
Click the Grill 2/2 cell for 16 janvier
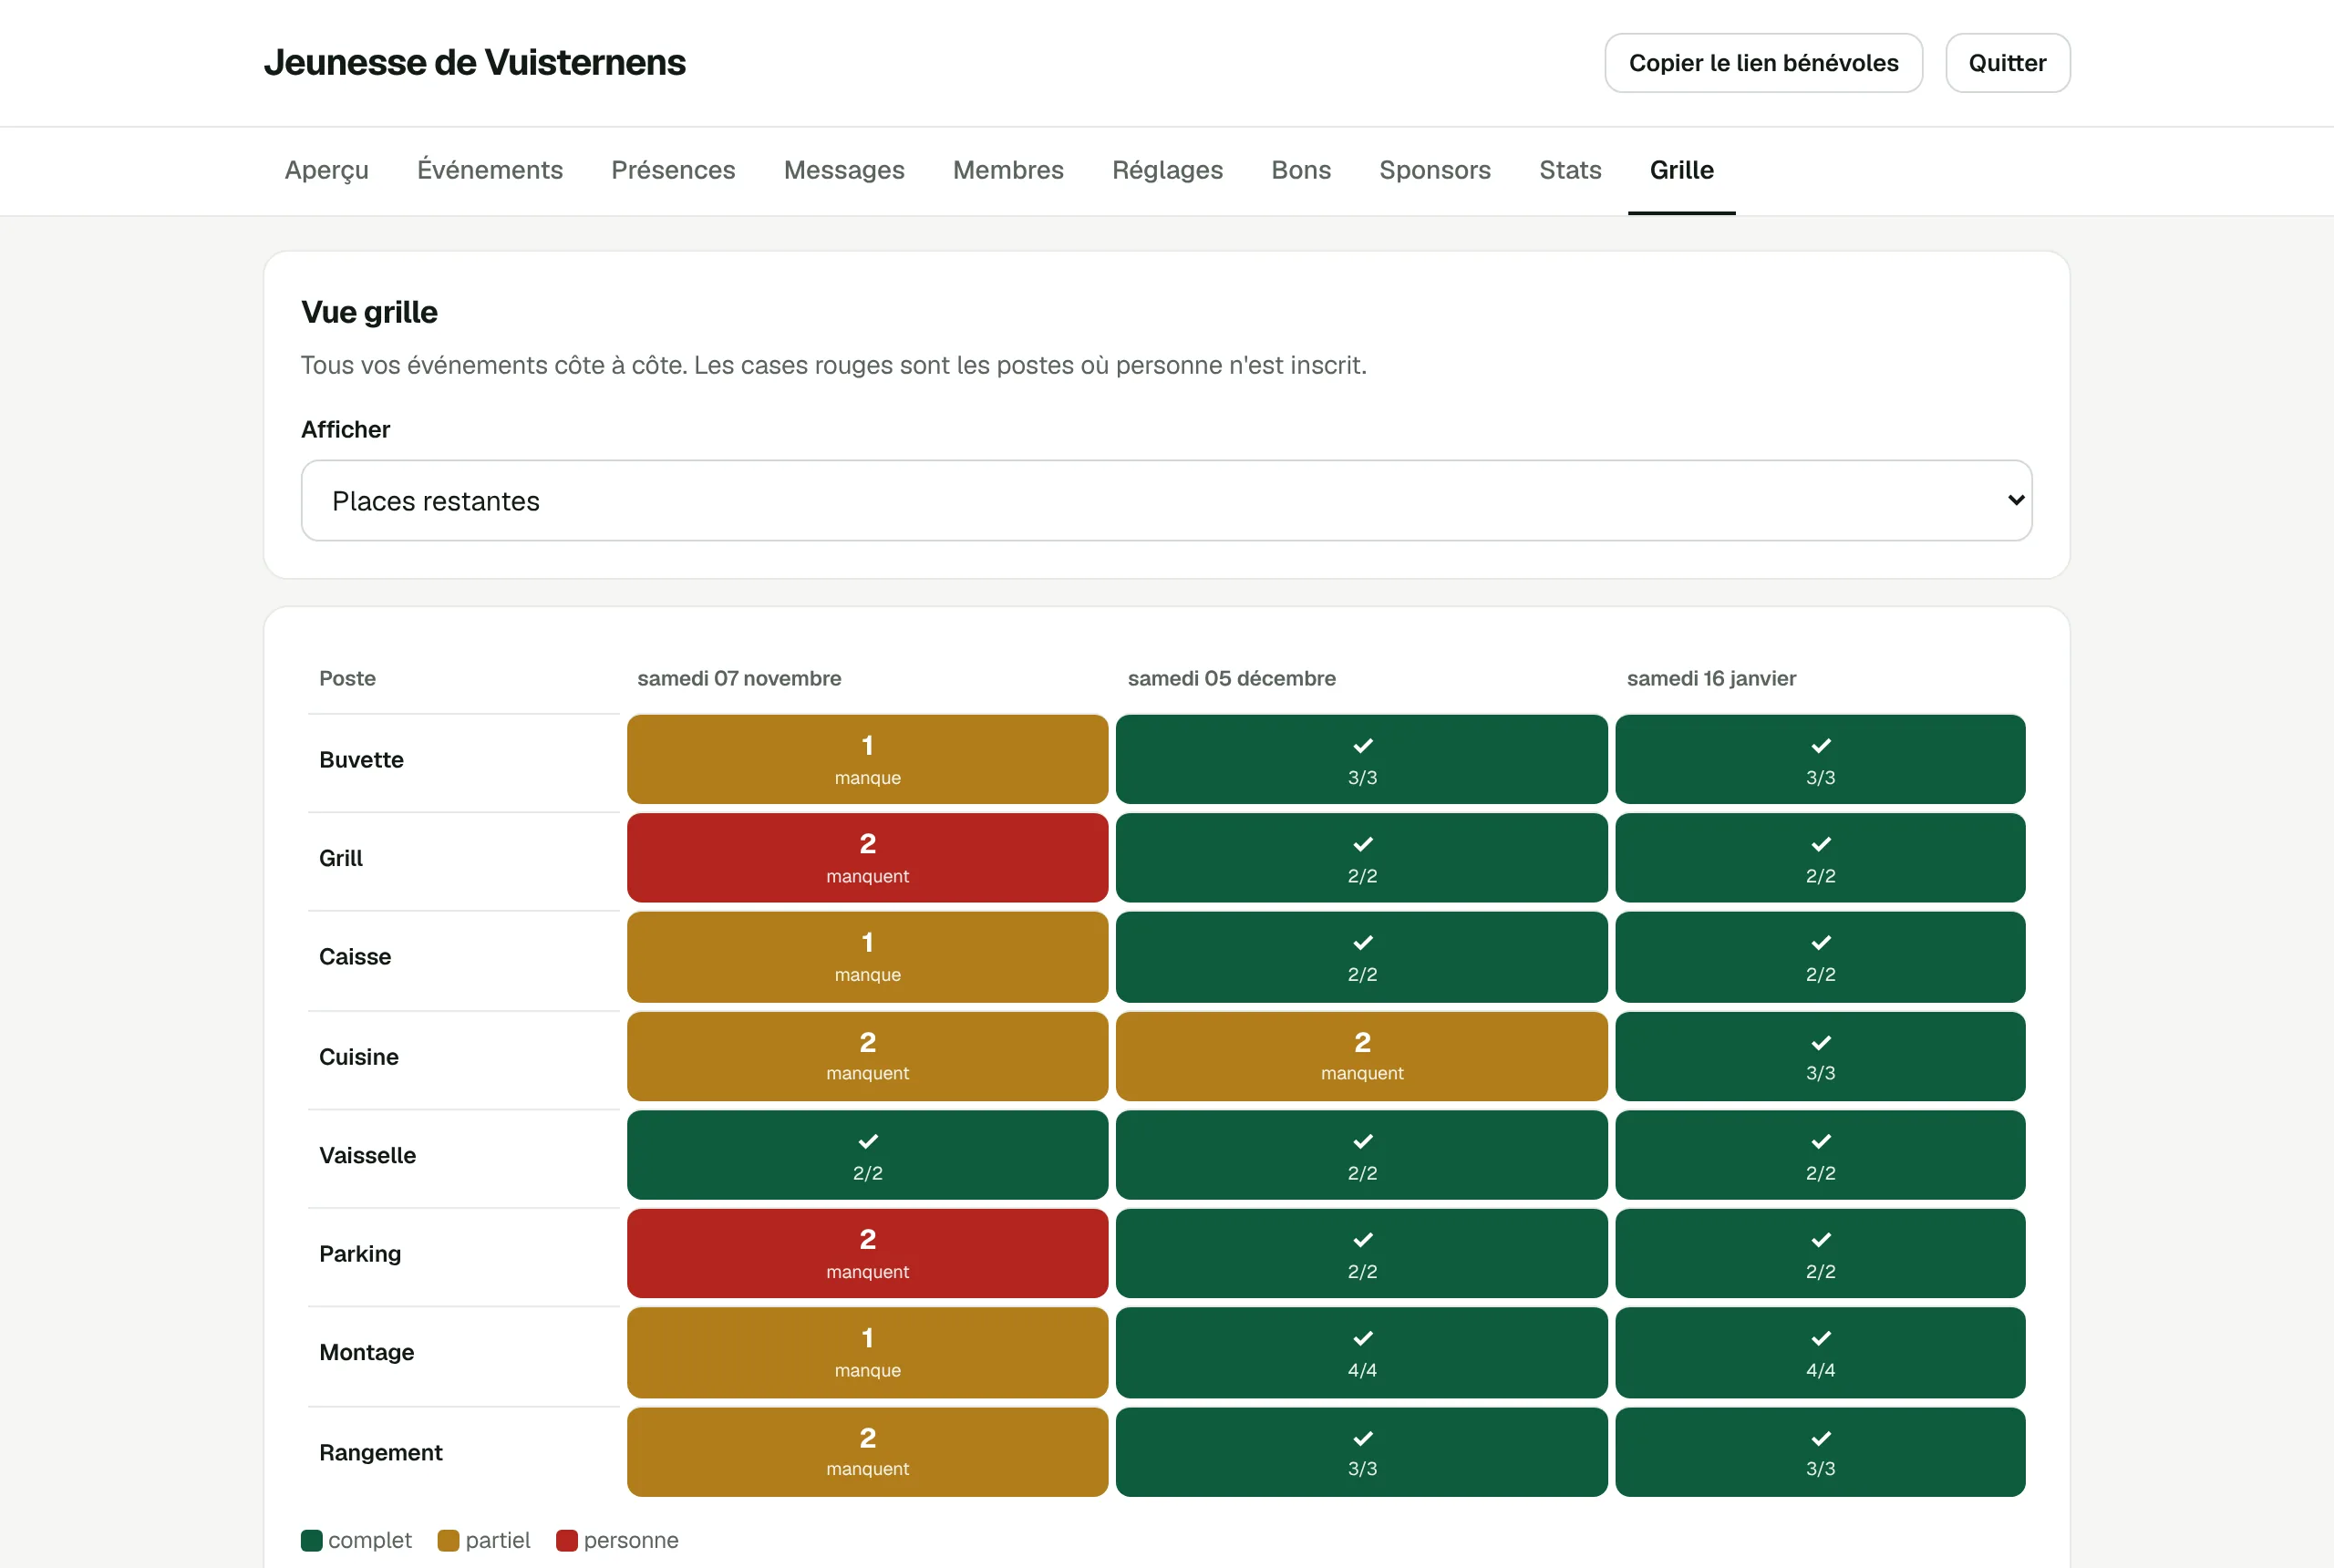(1820, 858)
